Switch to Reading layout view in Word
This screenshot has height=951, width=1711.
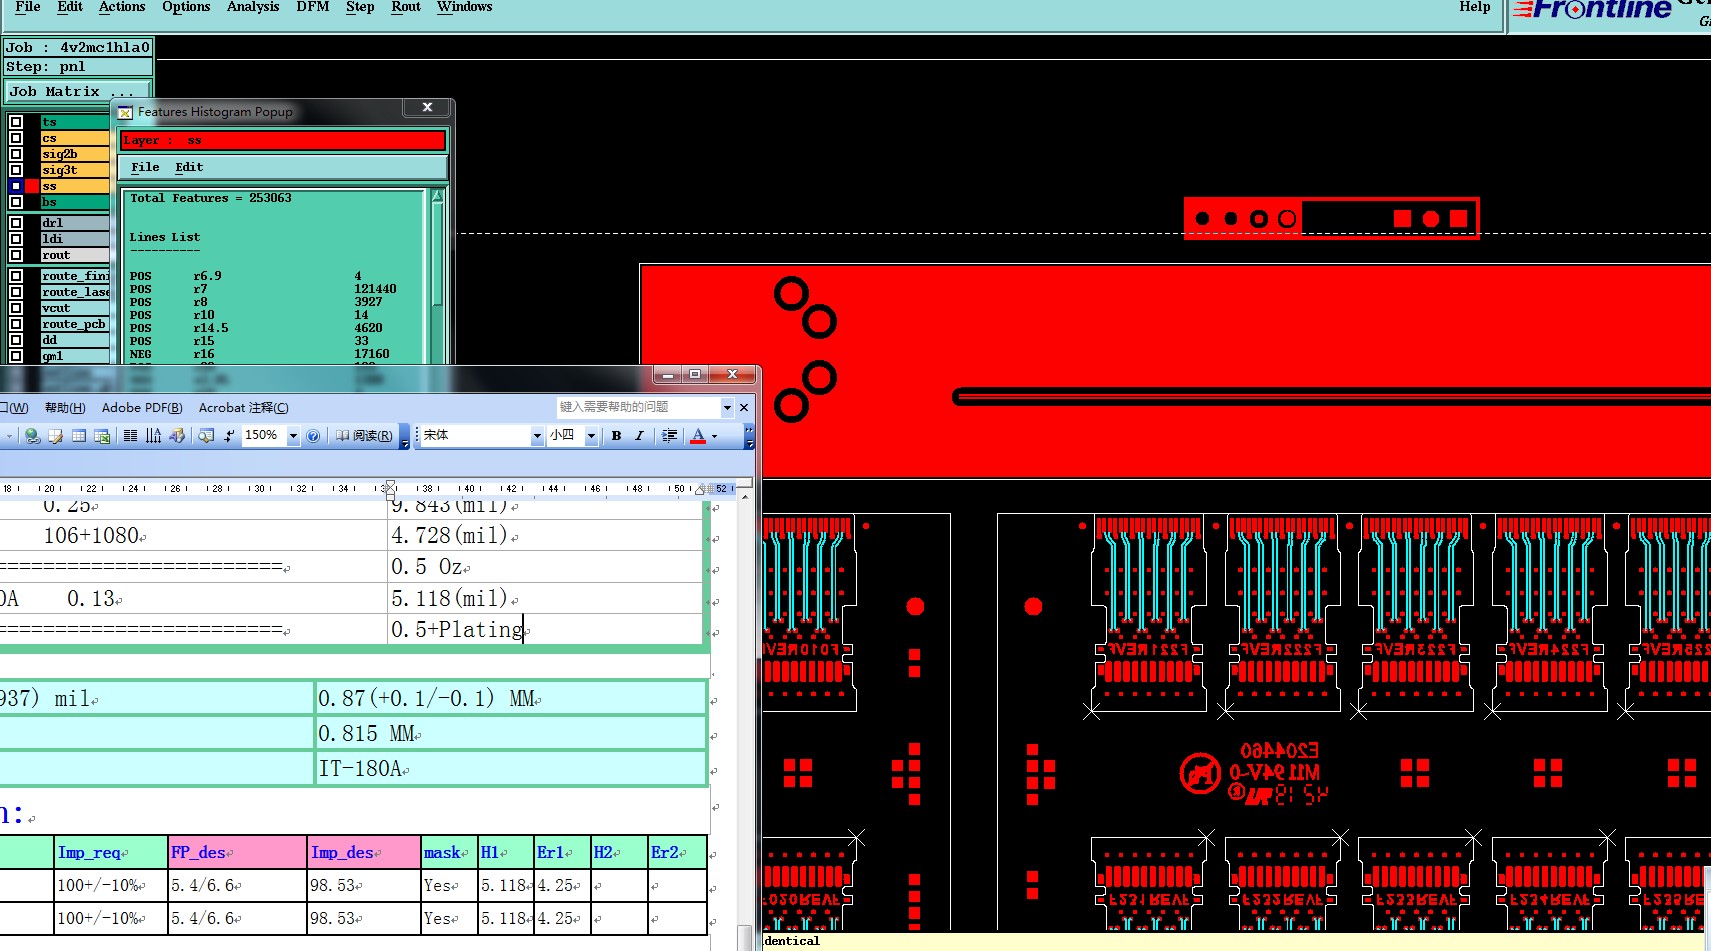click(364, 436)
